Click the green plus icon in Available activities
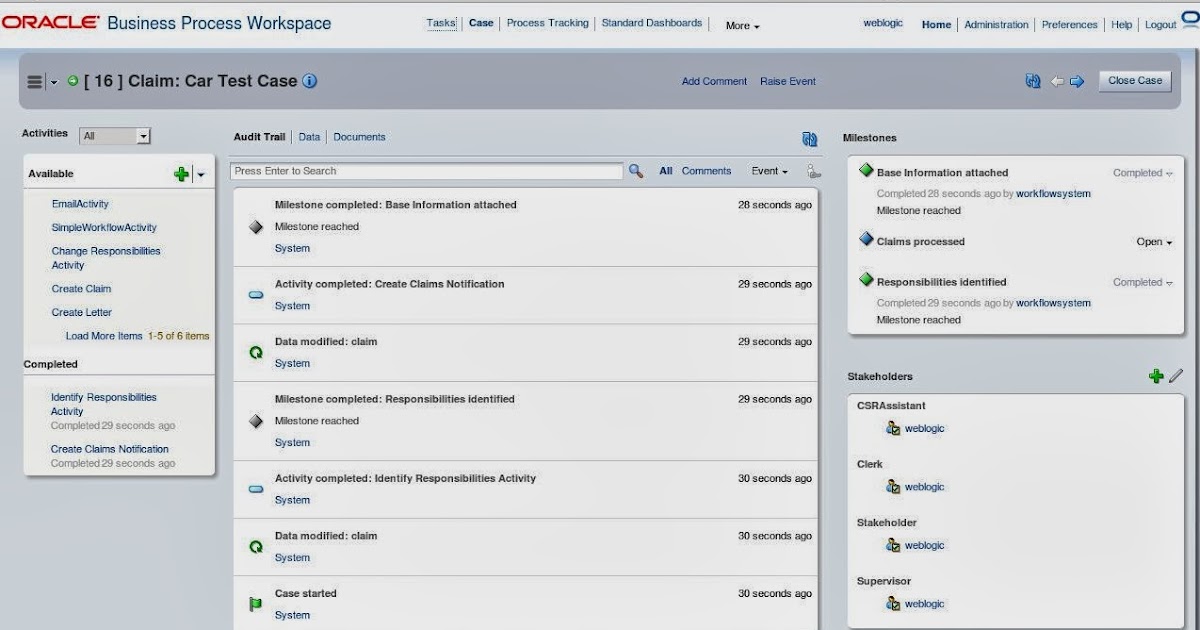The width and height of the screenshot is (1200, 630). (180, 172)
